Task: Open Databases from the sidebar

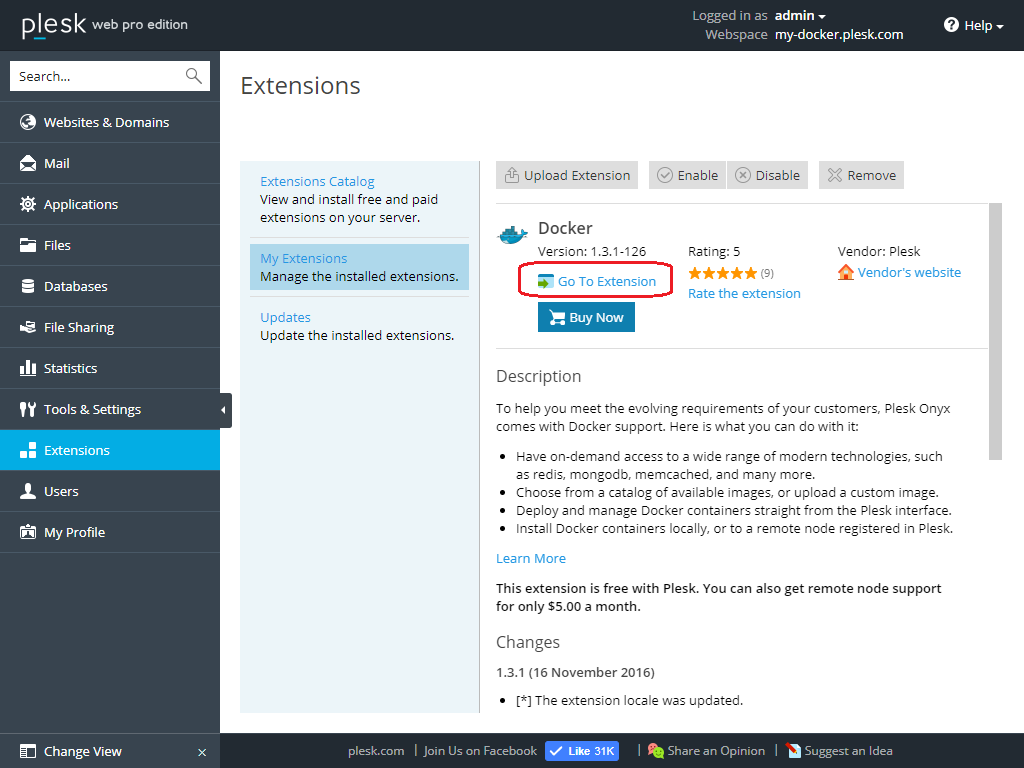Action: [110, 286]
